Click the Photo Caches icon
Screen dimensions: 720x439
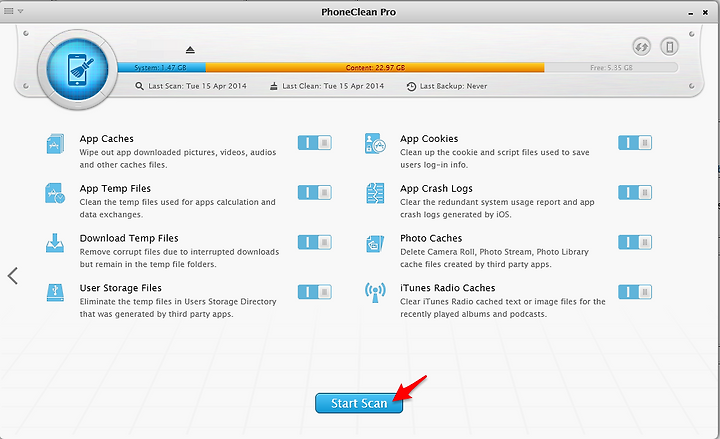(375, 243)
